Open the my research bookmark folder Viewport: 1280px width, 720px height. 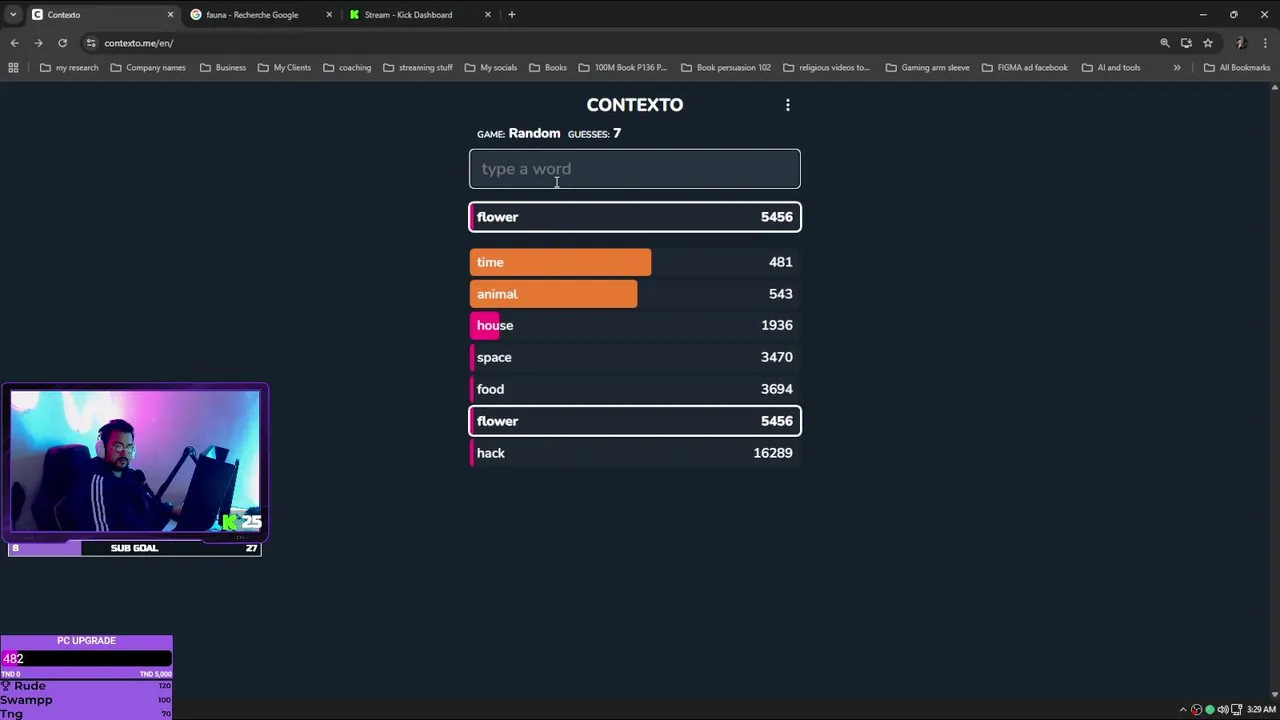point(69,68)
